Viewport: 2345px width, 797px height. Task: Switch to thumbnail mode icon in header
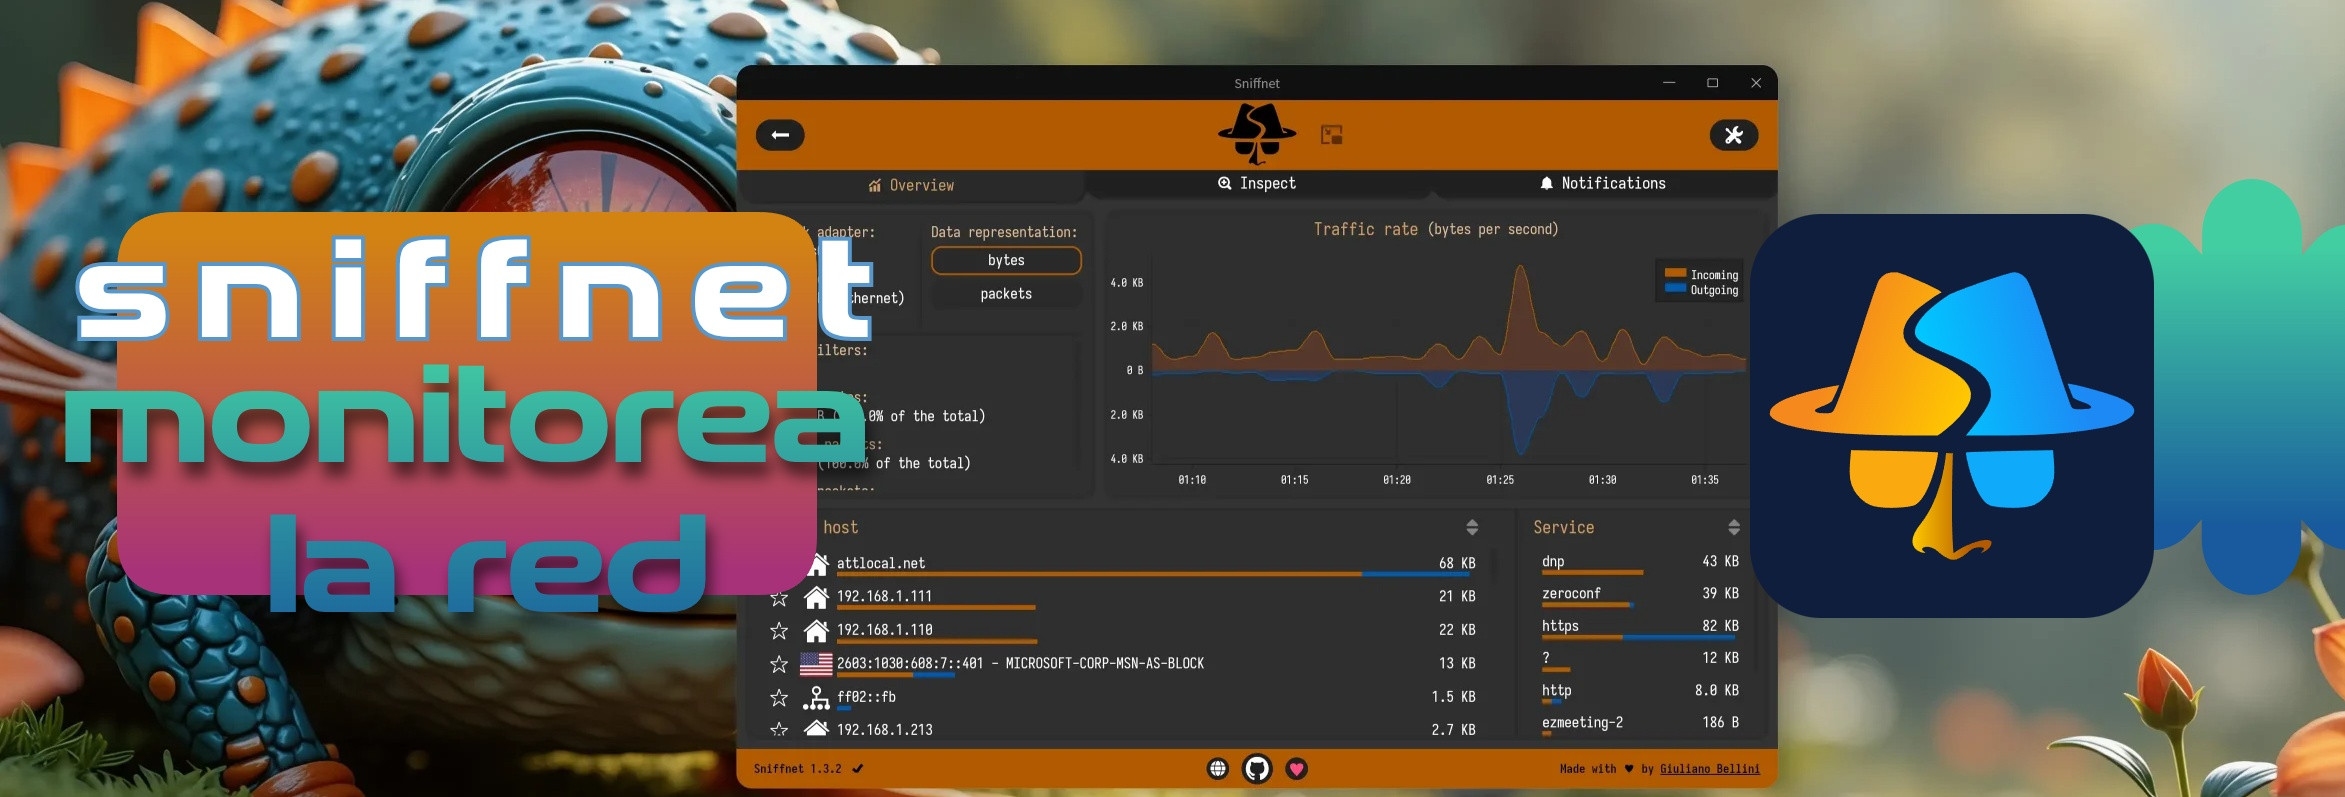coord(1331,135)
